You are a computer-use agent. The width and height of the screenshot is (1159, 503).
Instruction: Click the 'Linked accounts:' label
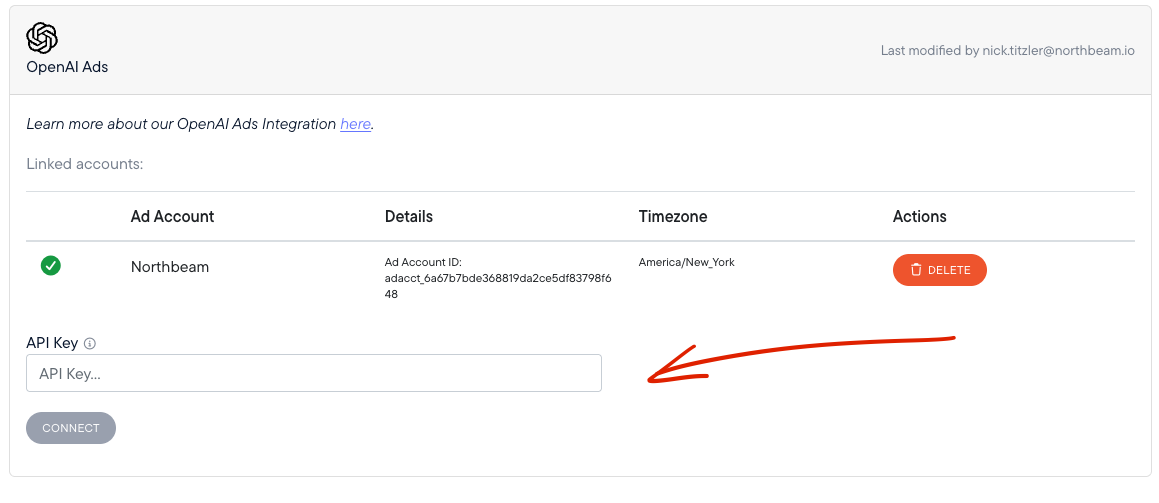tap(85, 164)
